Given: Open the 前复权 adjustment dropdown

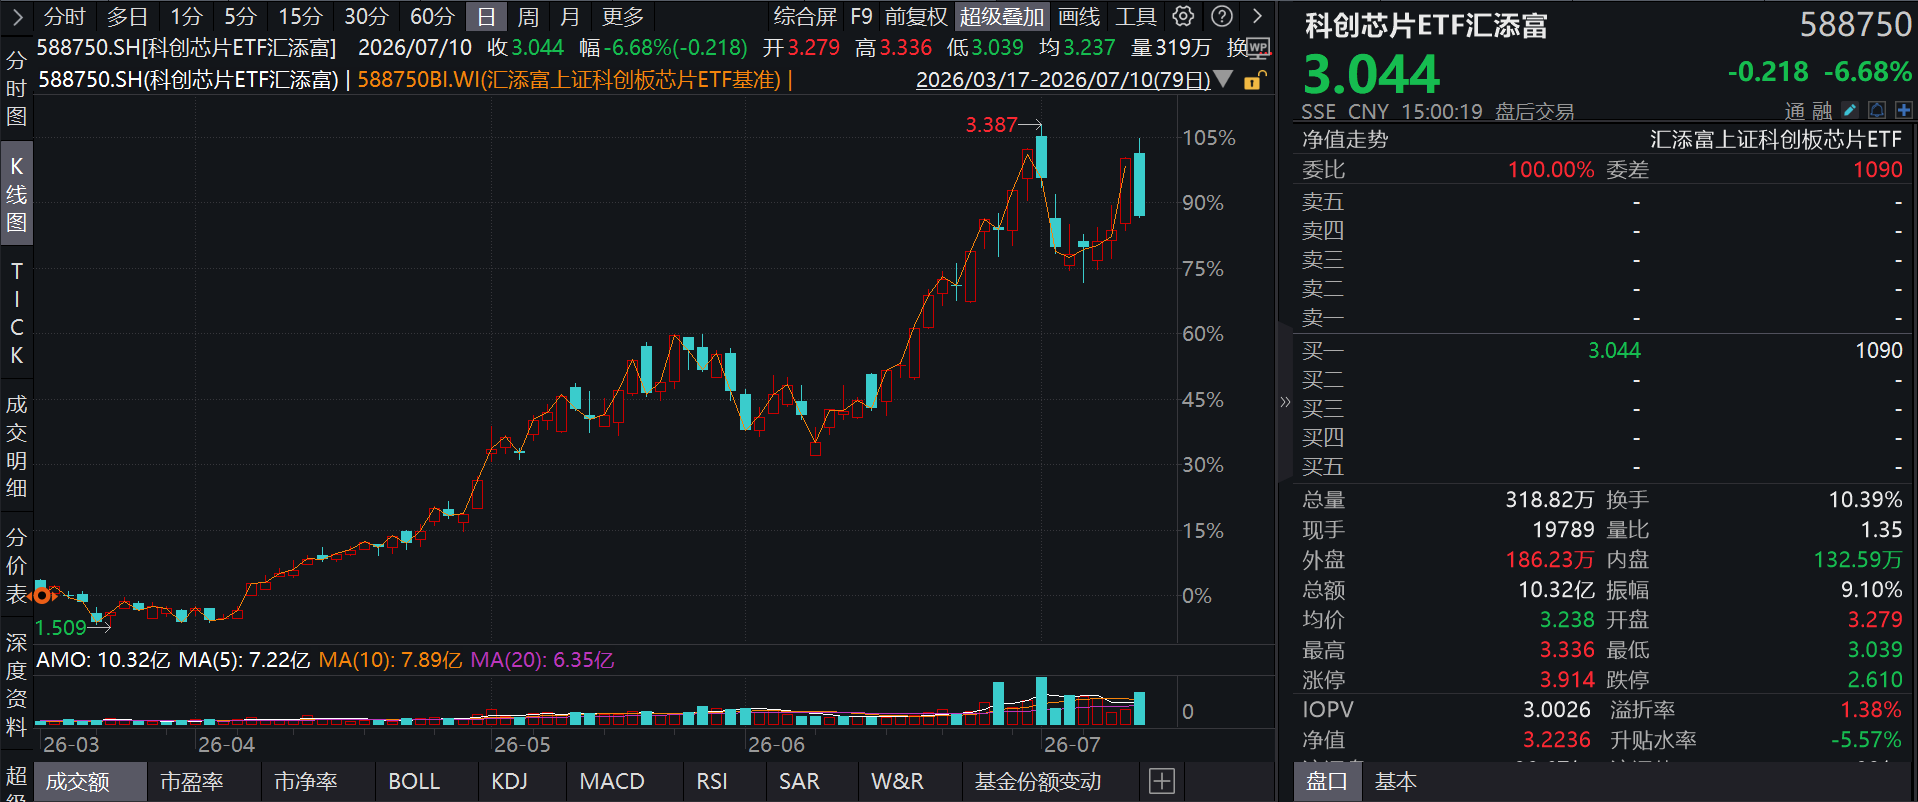Looking at the screenshot, I should (916, 16).
